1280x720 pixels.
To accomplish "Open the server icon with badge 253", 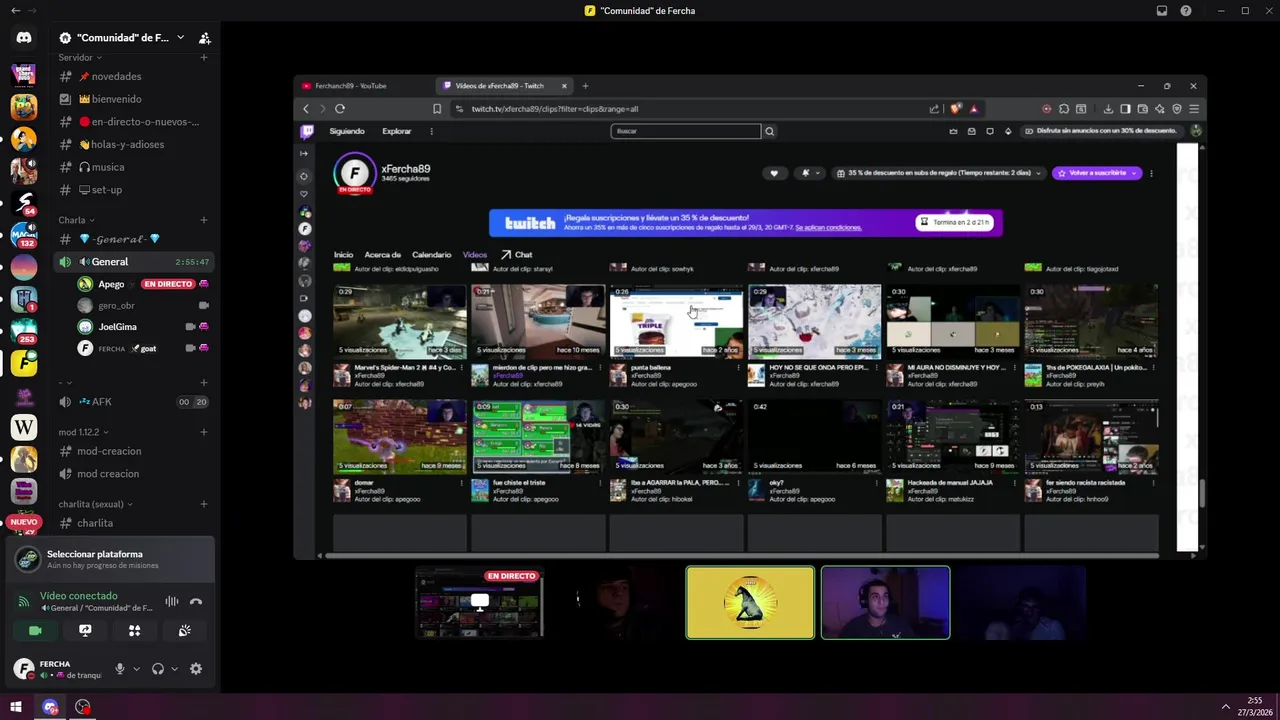I will click(24, 330).
